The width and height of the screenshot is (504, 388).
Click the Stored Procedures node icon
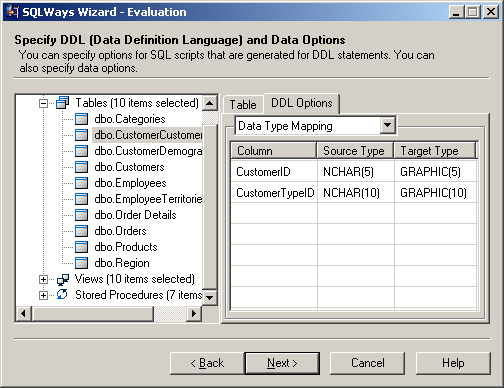coord(62,295)
